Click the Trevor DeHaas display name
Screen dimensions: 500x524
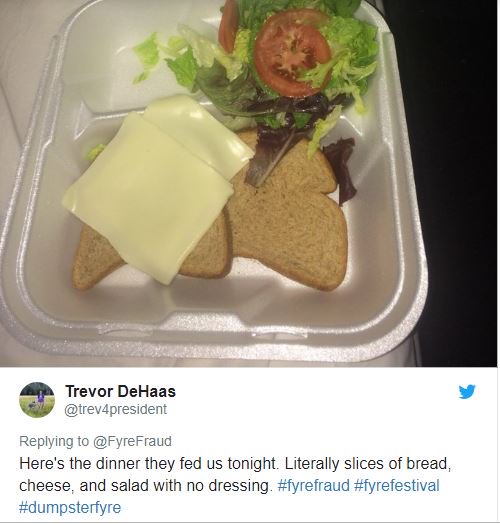coord(120,391)
